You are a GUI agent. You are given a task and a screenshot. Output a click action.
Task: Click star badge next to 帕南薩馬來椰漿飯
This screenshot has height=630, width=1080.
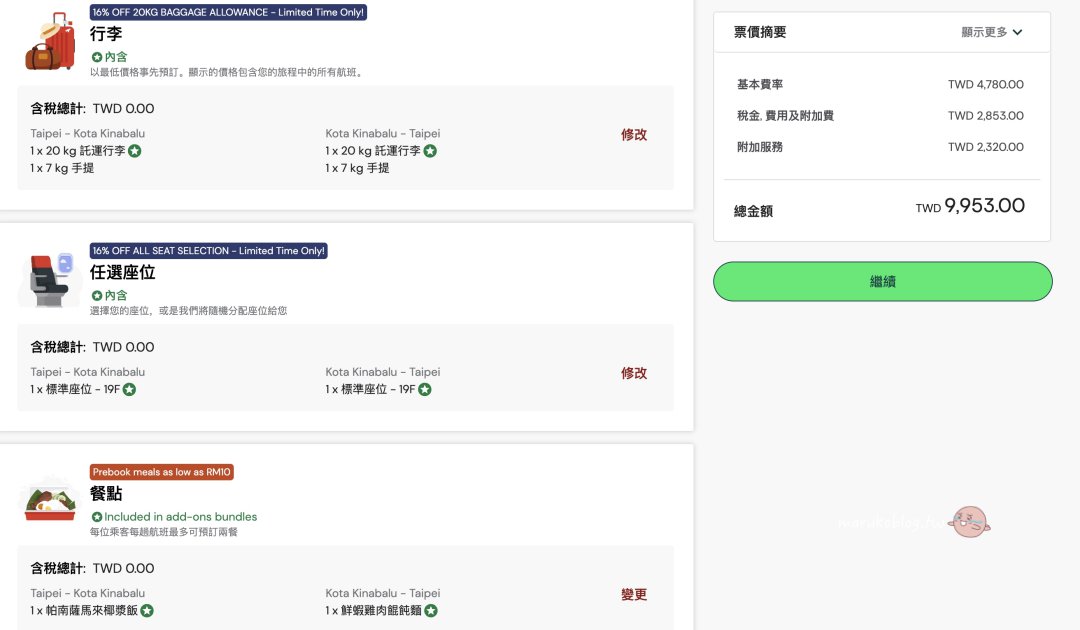click(x=147, y=611)
